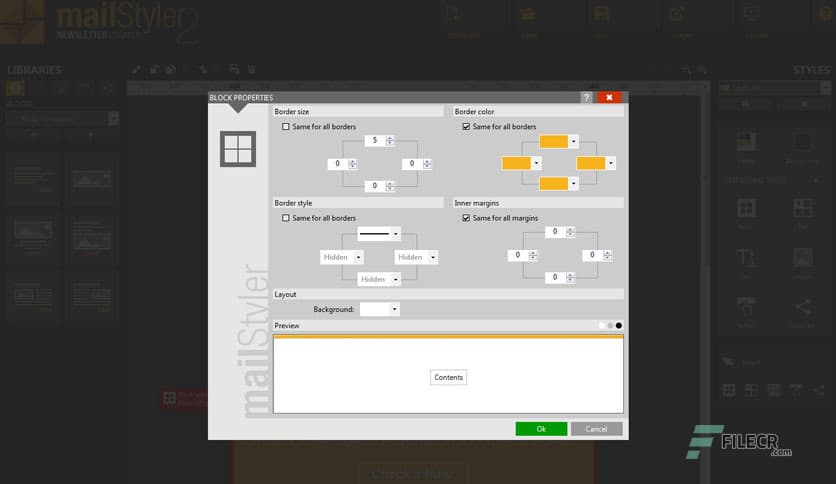The height and width of the screenshot is (484, 836).
Task: Click the top border orange color swatch
Action: [x=554, y=141]
